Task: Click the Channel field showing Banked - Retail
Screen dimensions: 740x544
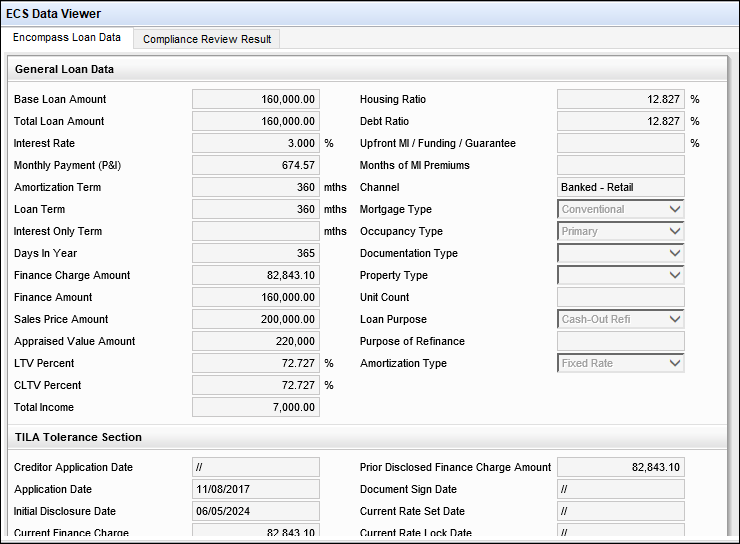Action: pos(621,187)
